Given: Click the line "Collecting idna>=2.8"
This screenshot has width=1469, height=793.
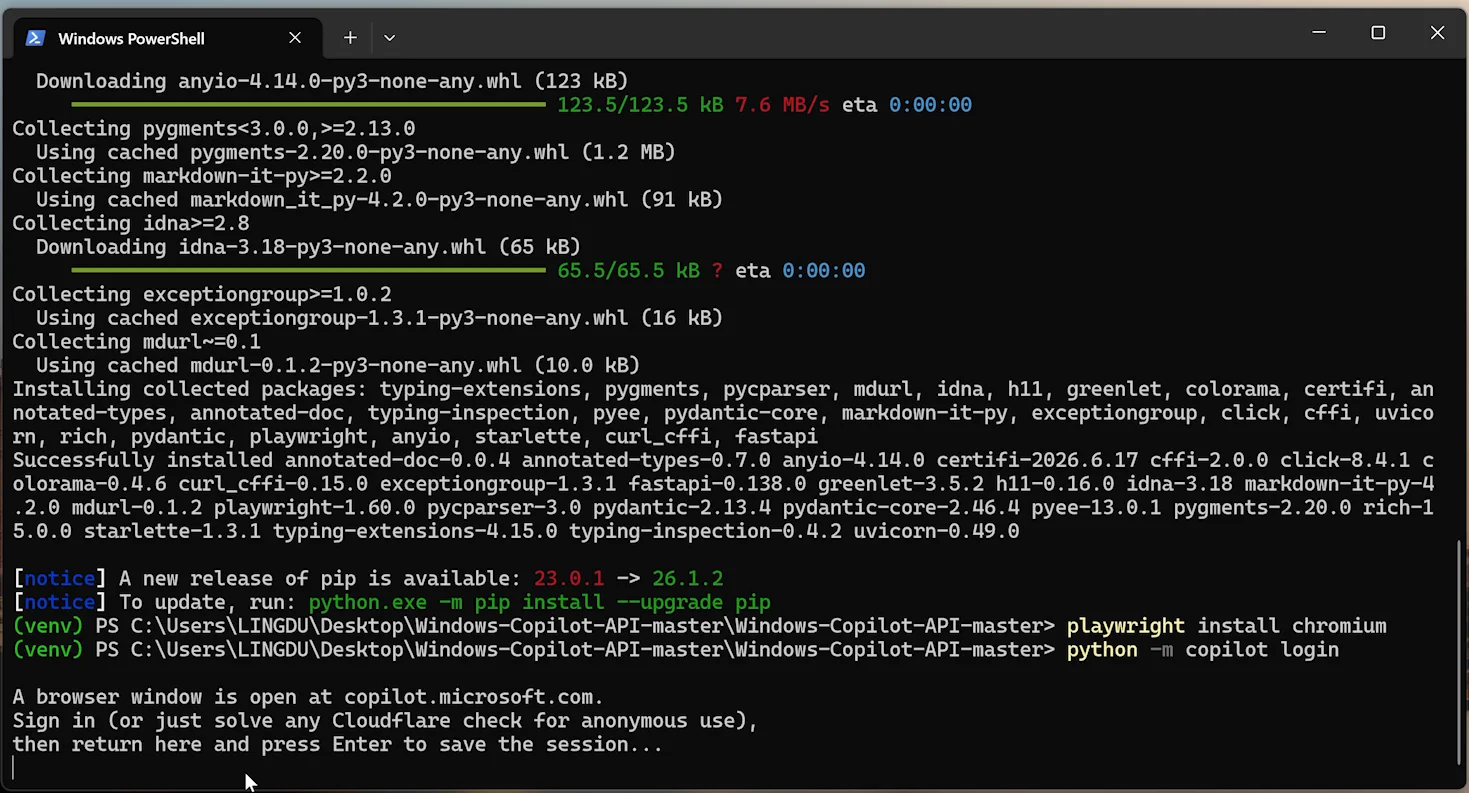Looking at the screenshot, I should pyautogui.click(x=131, y=223).
